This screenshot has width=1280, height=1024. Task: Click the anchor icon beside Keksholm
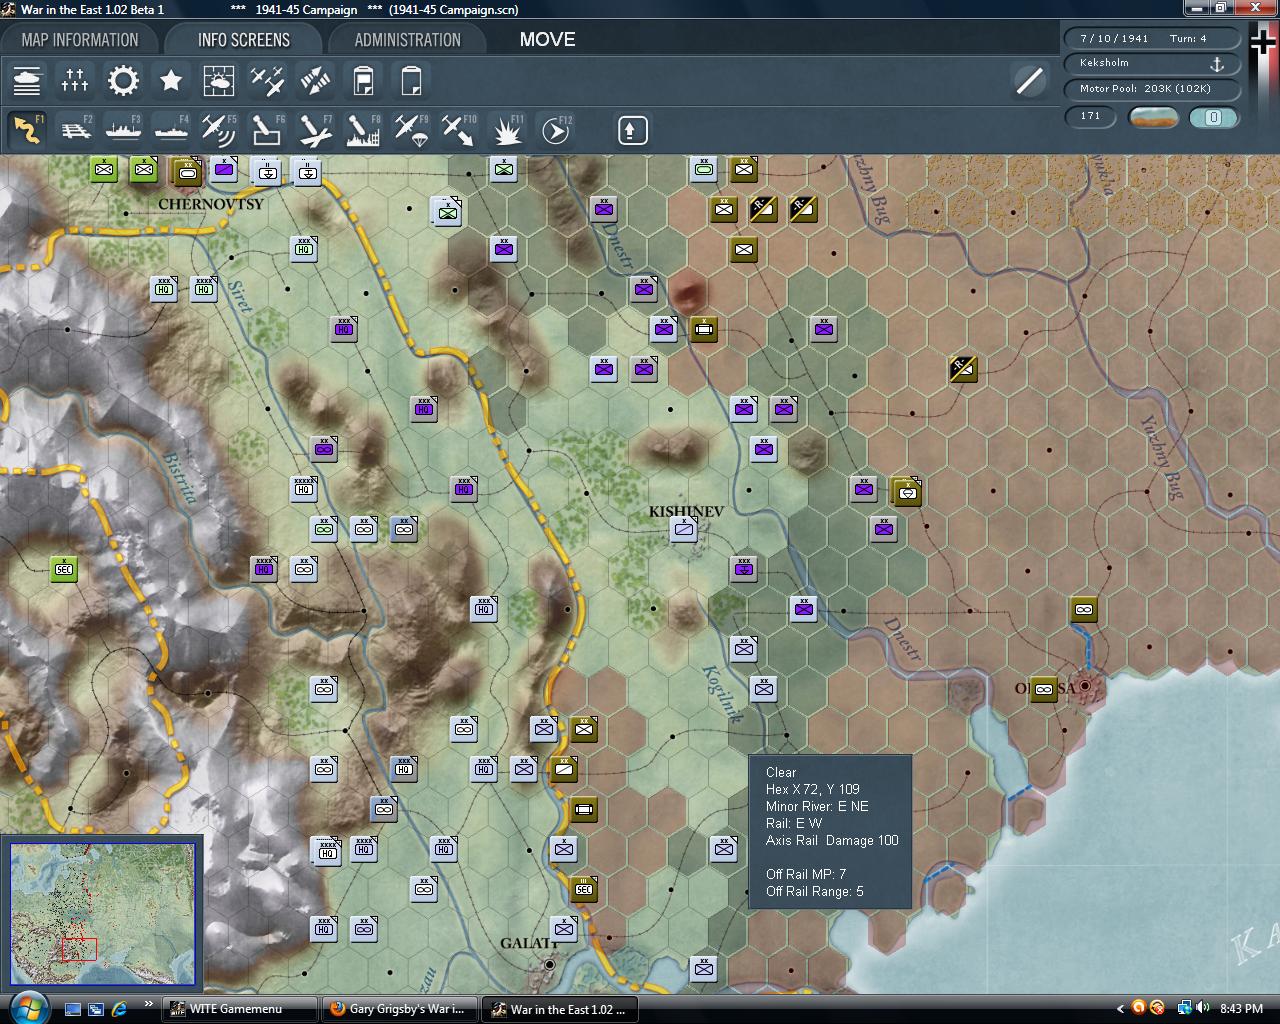pyautogui.click(x=1217, y=64)
